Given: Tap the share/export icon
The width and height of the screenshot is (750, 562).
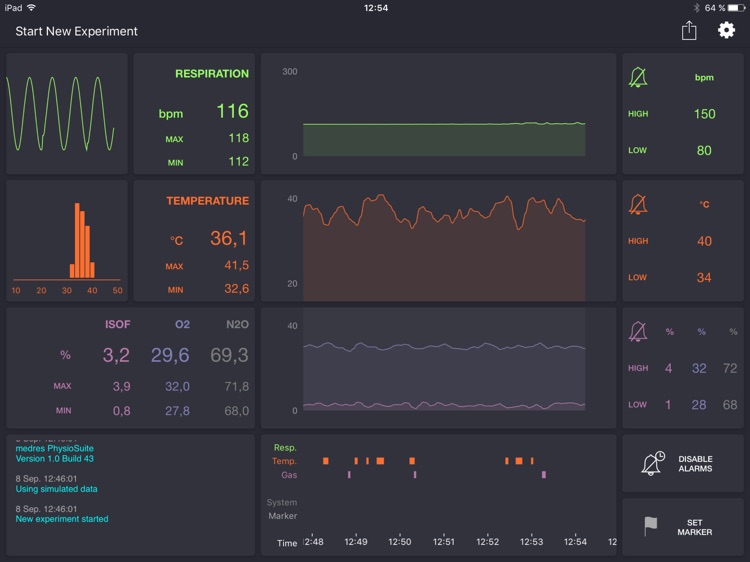Looking at the screenshot, I should click(689, 31).
